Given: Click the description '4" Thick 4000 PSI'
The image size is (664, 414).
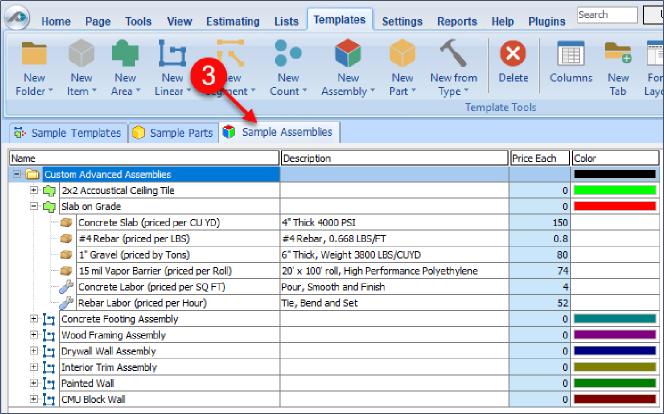Looking at the screenshot, I should coord(318,223).
